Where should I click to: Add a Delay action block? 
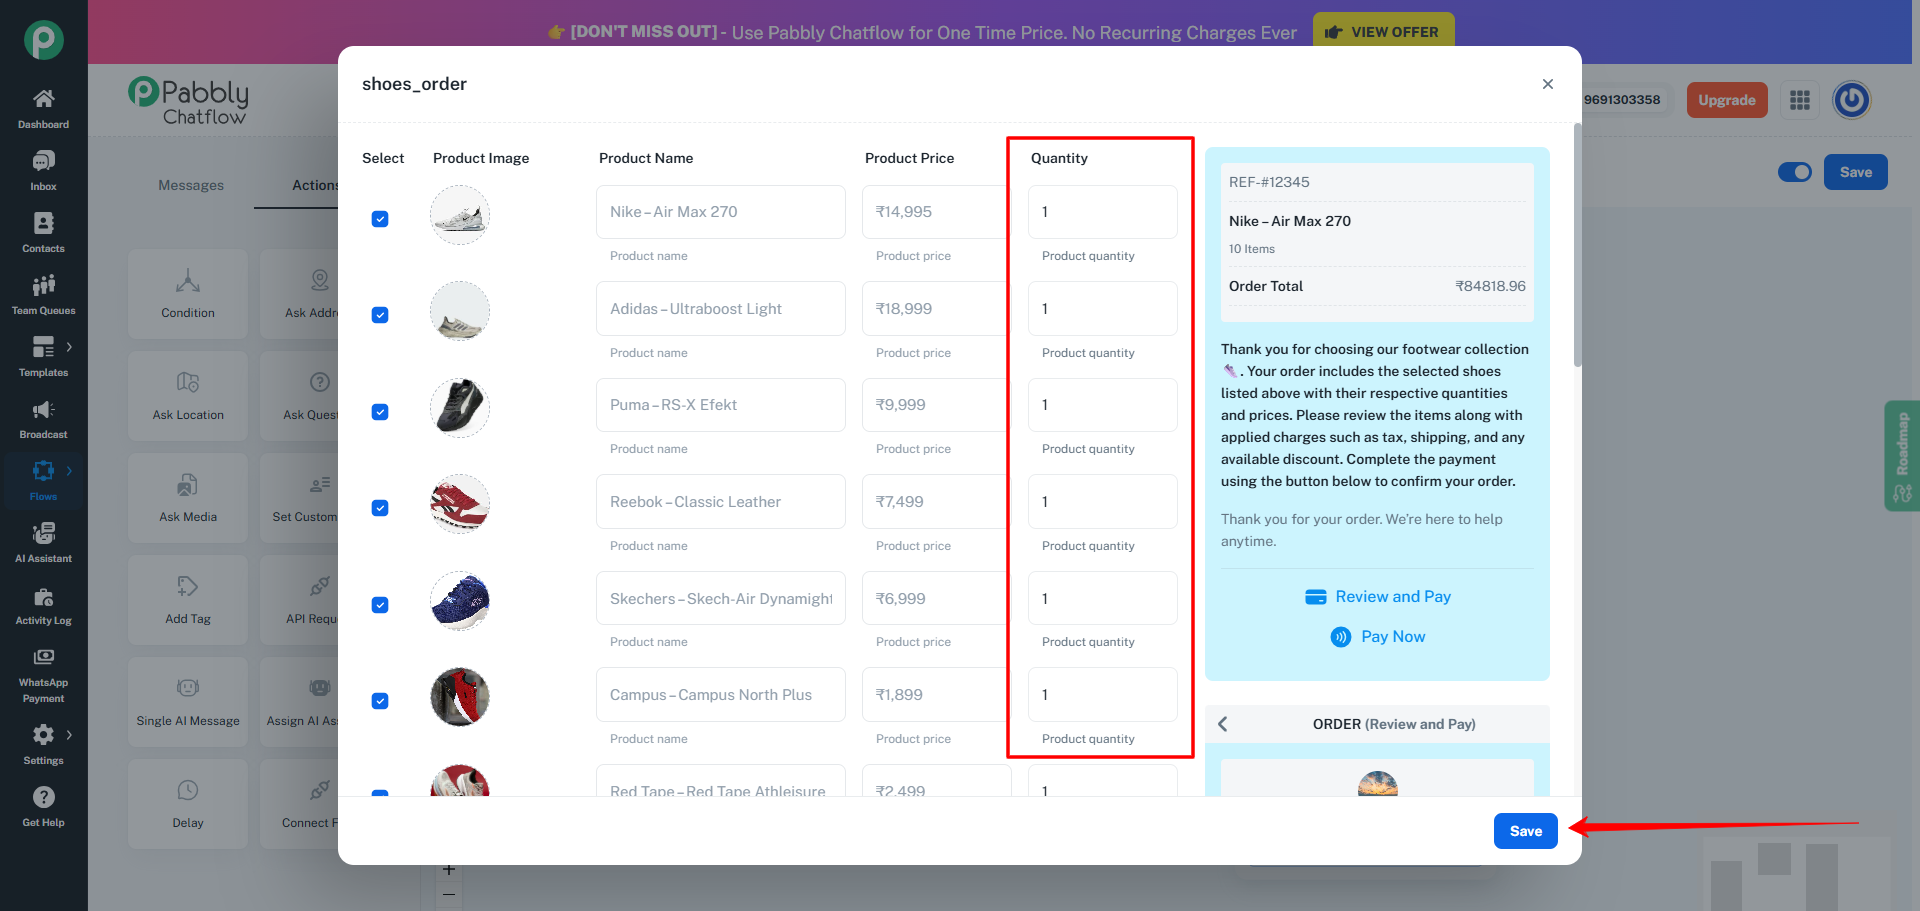pyautogui.click(x=188, y=805)
